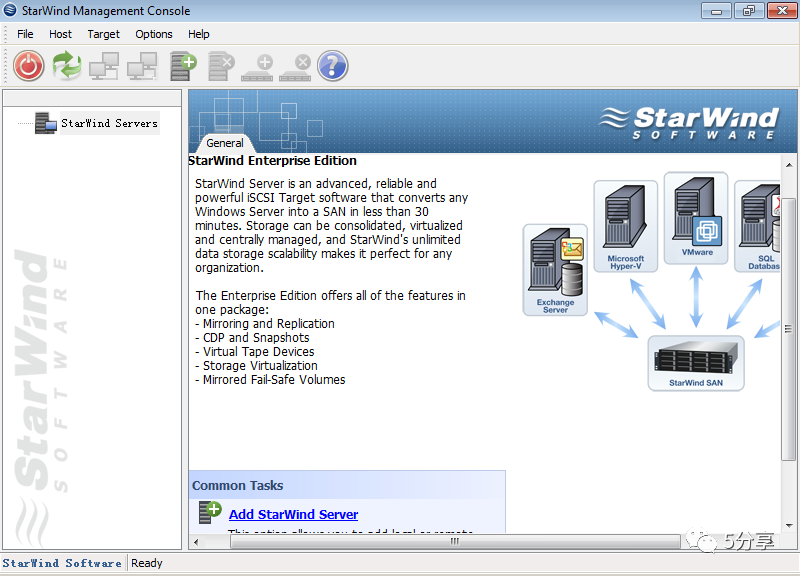
Task: Select StarWind Servers tree node
Action: click(x=110, y=123)
